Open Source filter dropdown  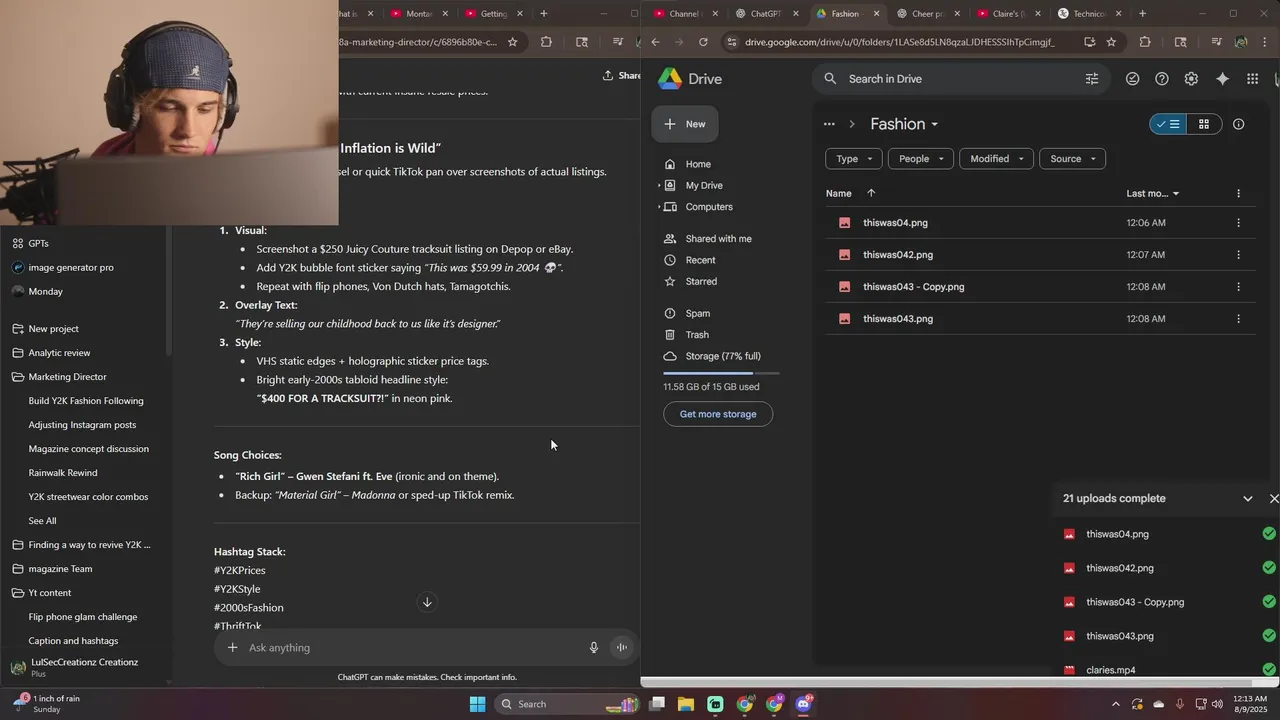(1073, 159)
